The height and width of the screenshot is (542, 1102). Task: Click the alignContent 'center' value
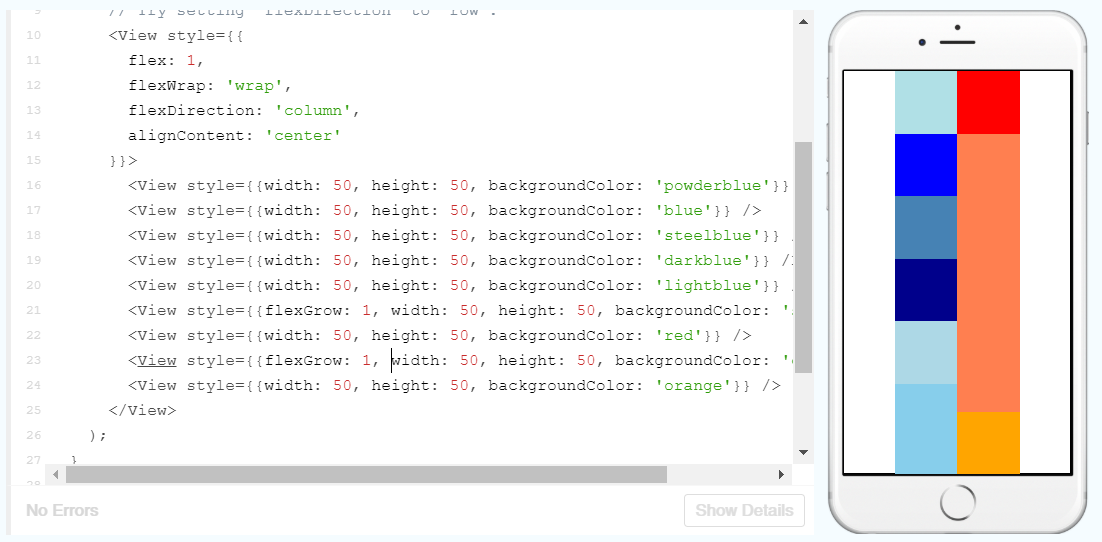(x=303, y=135)
